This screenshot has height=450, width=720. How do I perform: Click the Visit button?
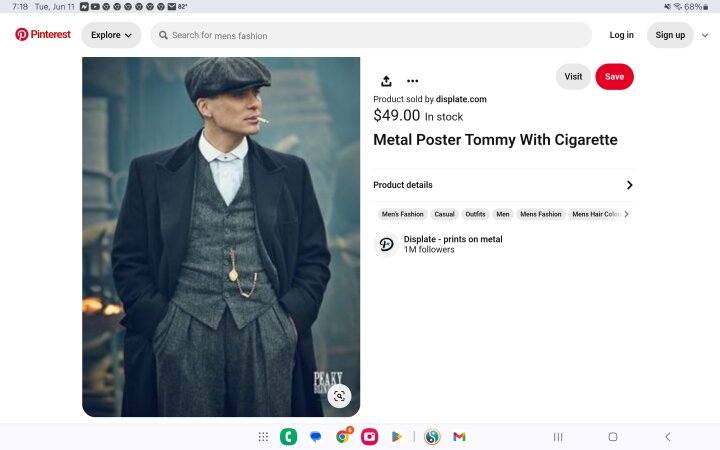coord(573,77)
